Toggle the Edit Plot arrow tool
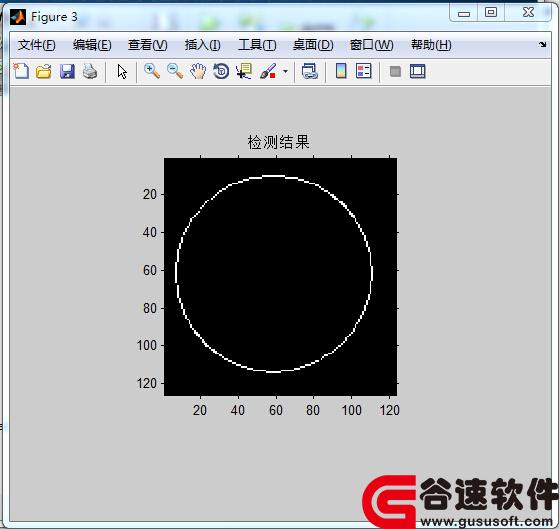Viewport: 559px width, 529px height. click(122, 72)
